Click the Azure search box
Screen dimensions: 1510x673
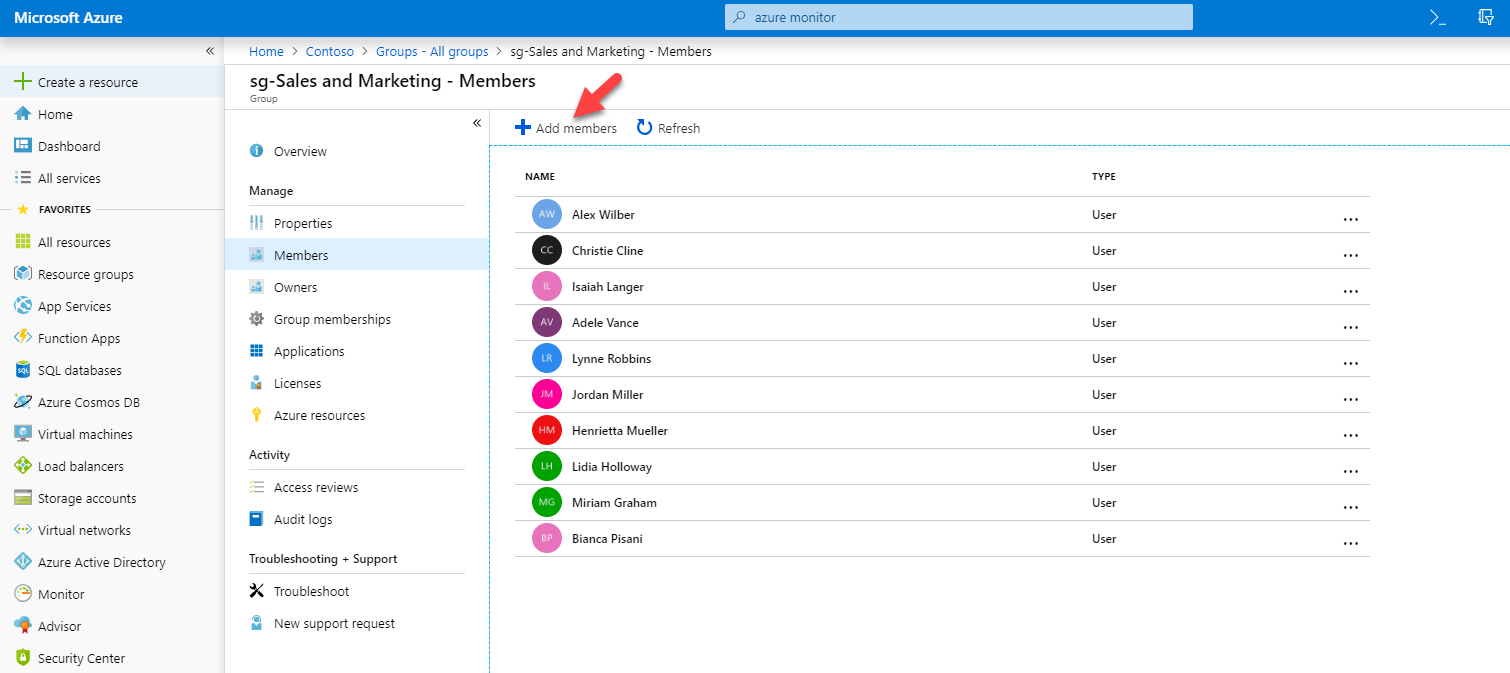tap(959, 17)
